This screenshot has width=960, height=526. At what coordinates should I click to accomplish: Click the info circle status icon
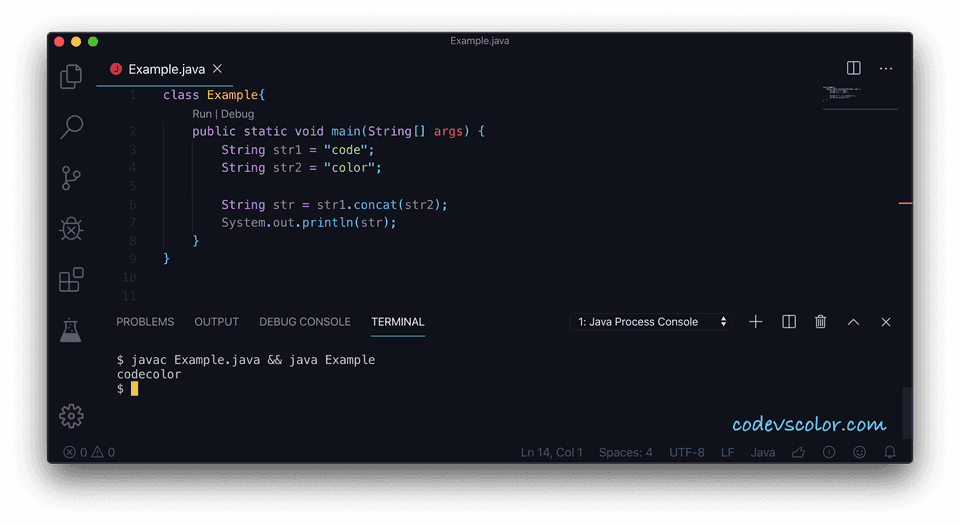828,452
